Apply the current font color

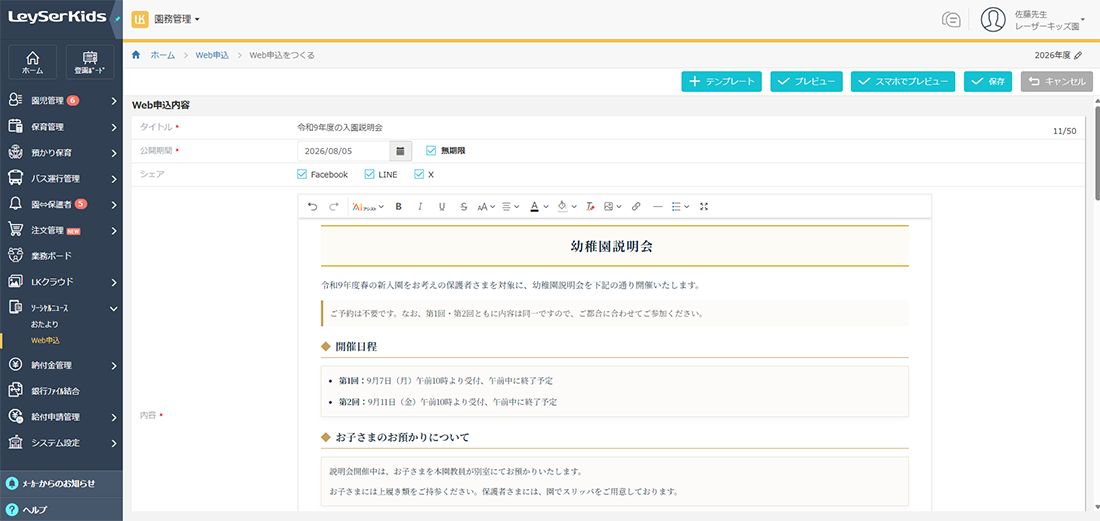[x=534, y=206]
